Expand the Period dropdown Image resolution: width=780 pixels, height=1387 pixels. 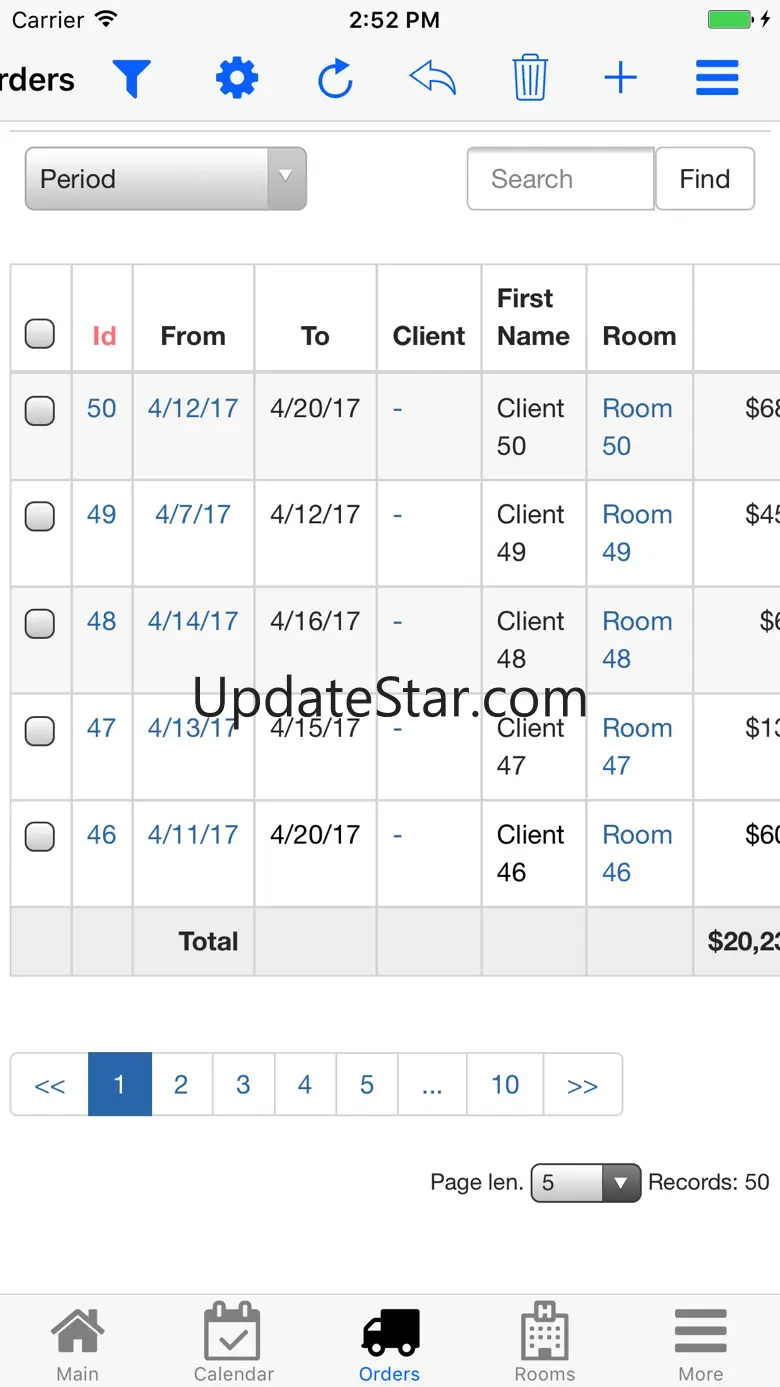coord(166,179)
